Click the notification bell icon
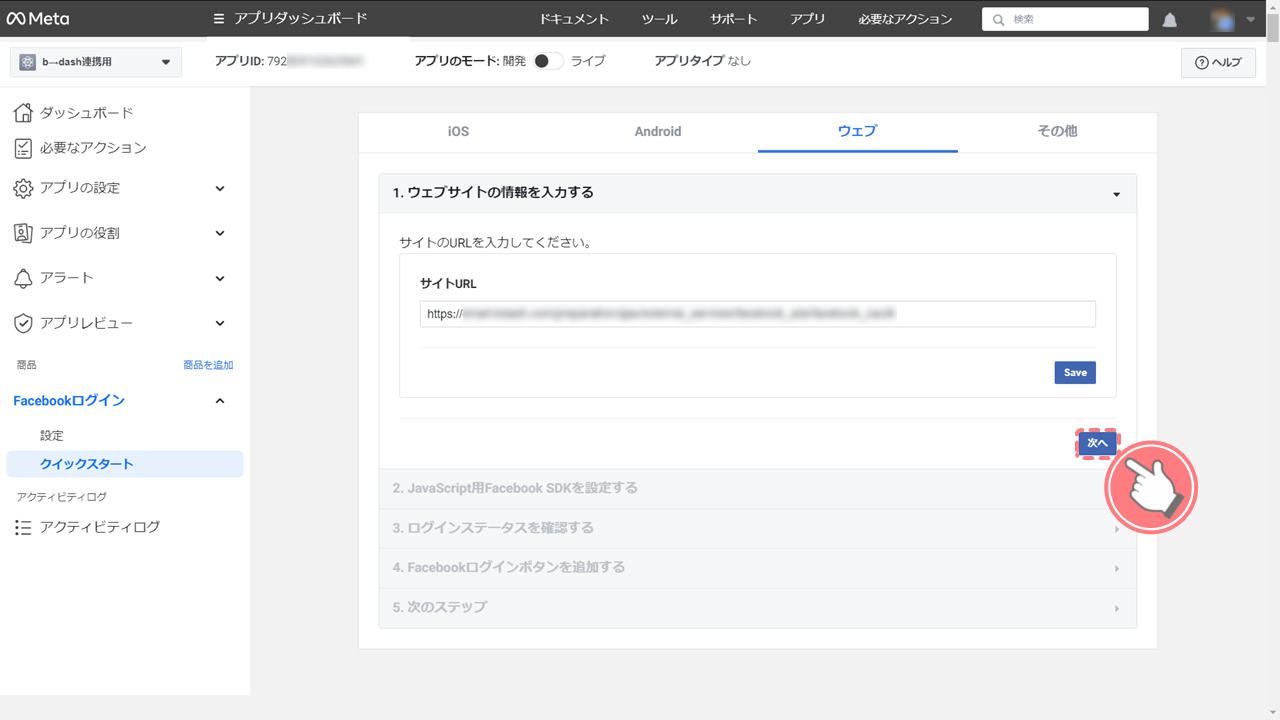Viewport: 1280px width, 720px height. coord(1170,20)
